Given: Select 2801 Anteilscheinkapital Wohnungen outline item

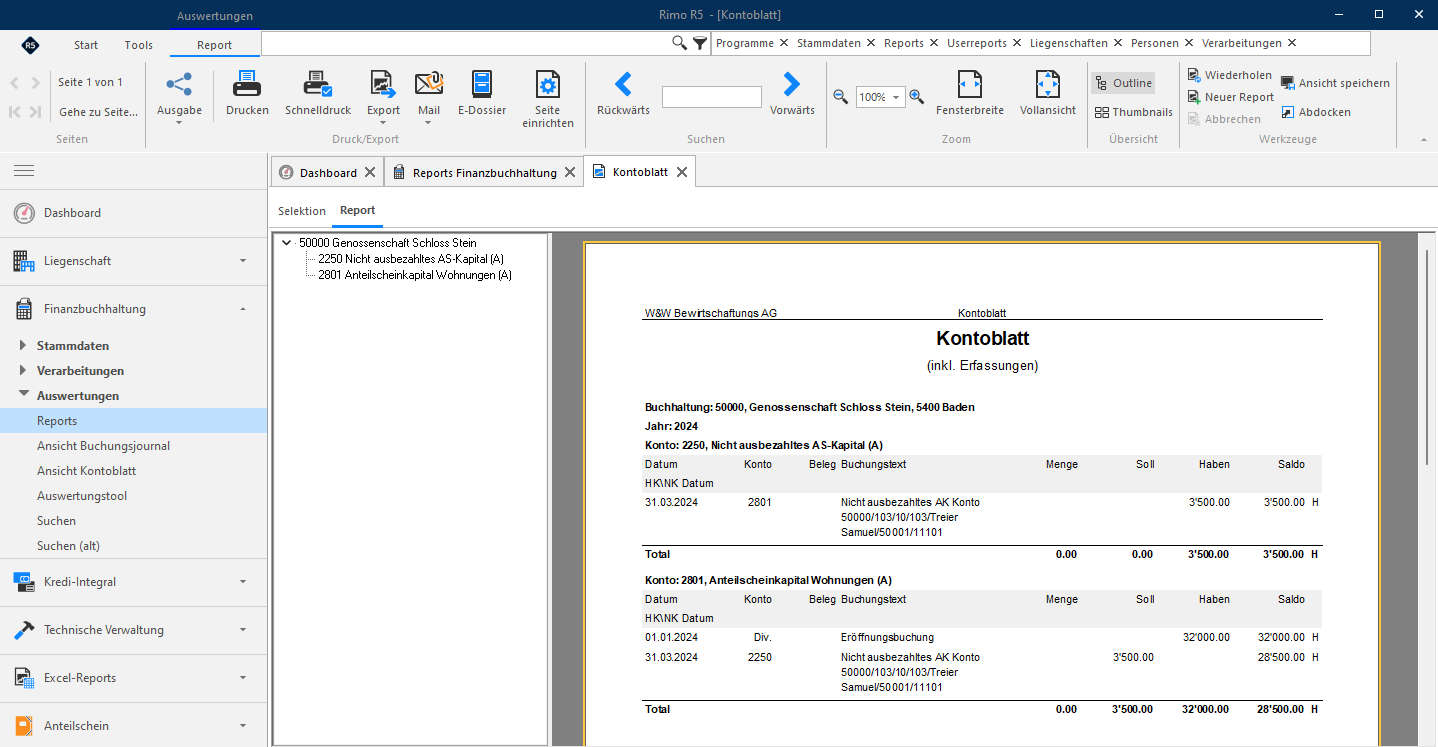Looking at the screenshot, I should point(415,275).
